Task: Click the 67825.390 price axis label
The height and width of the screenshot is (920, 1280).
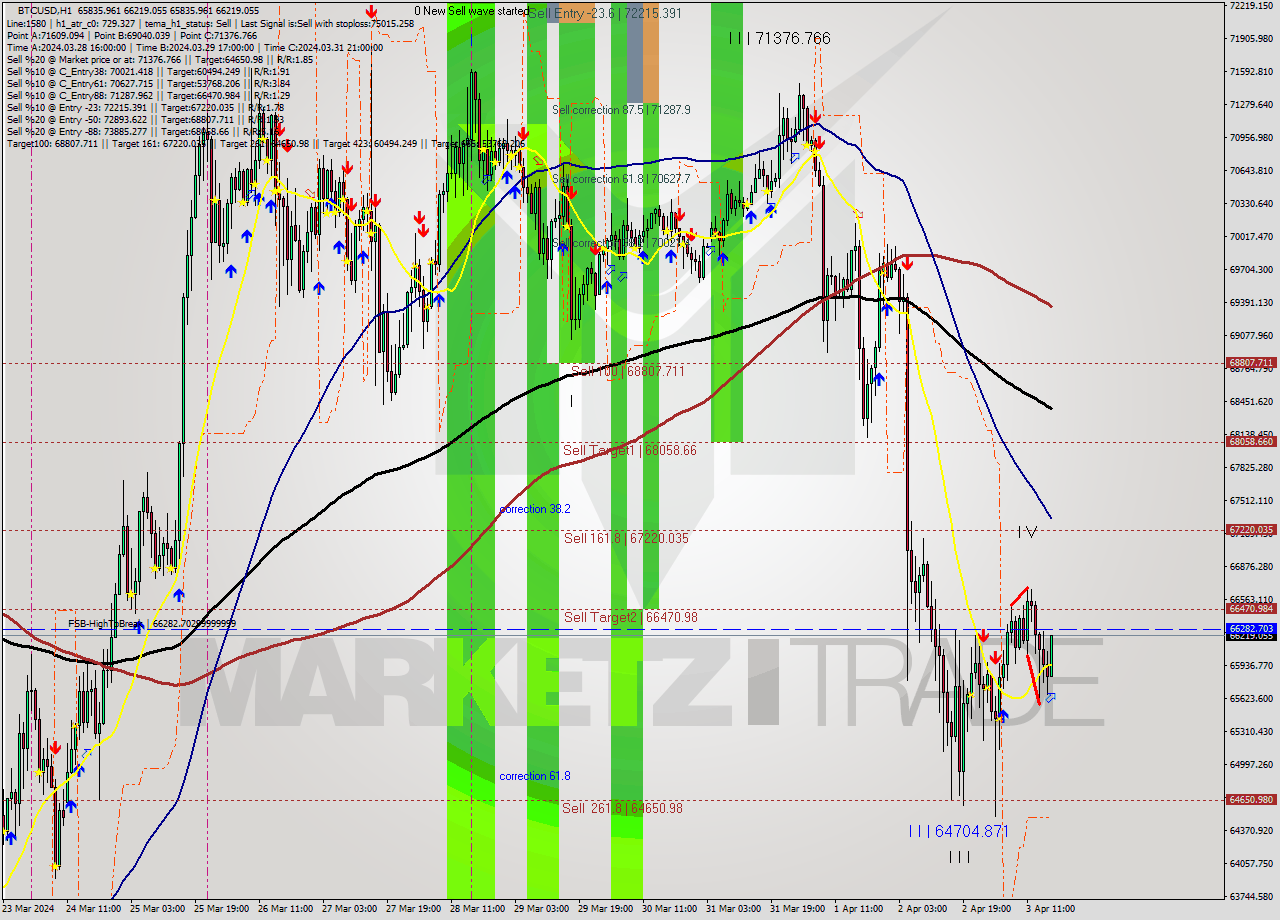Action: [x=1251, y=468]
